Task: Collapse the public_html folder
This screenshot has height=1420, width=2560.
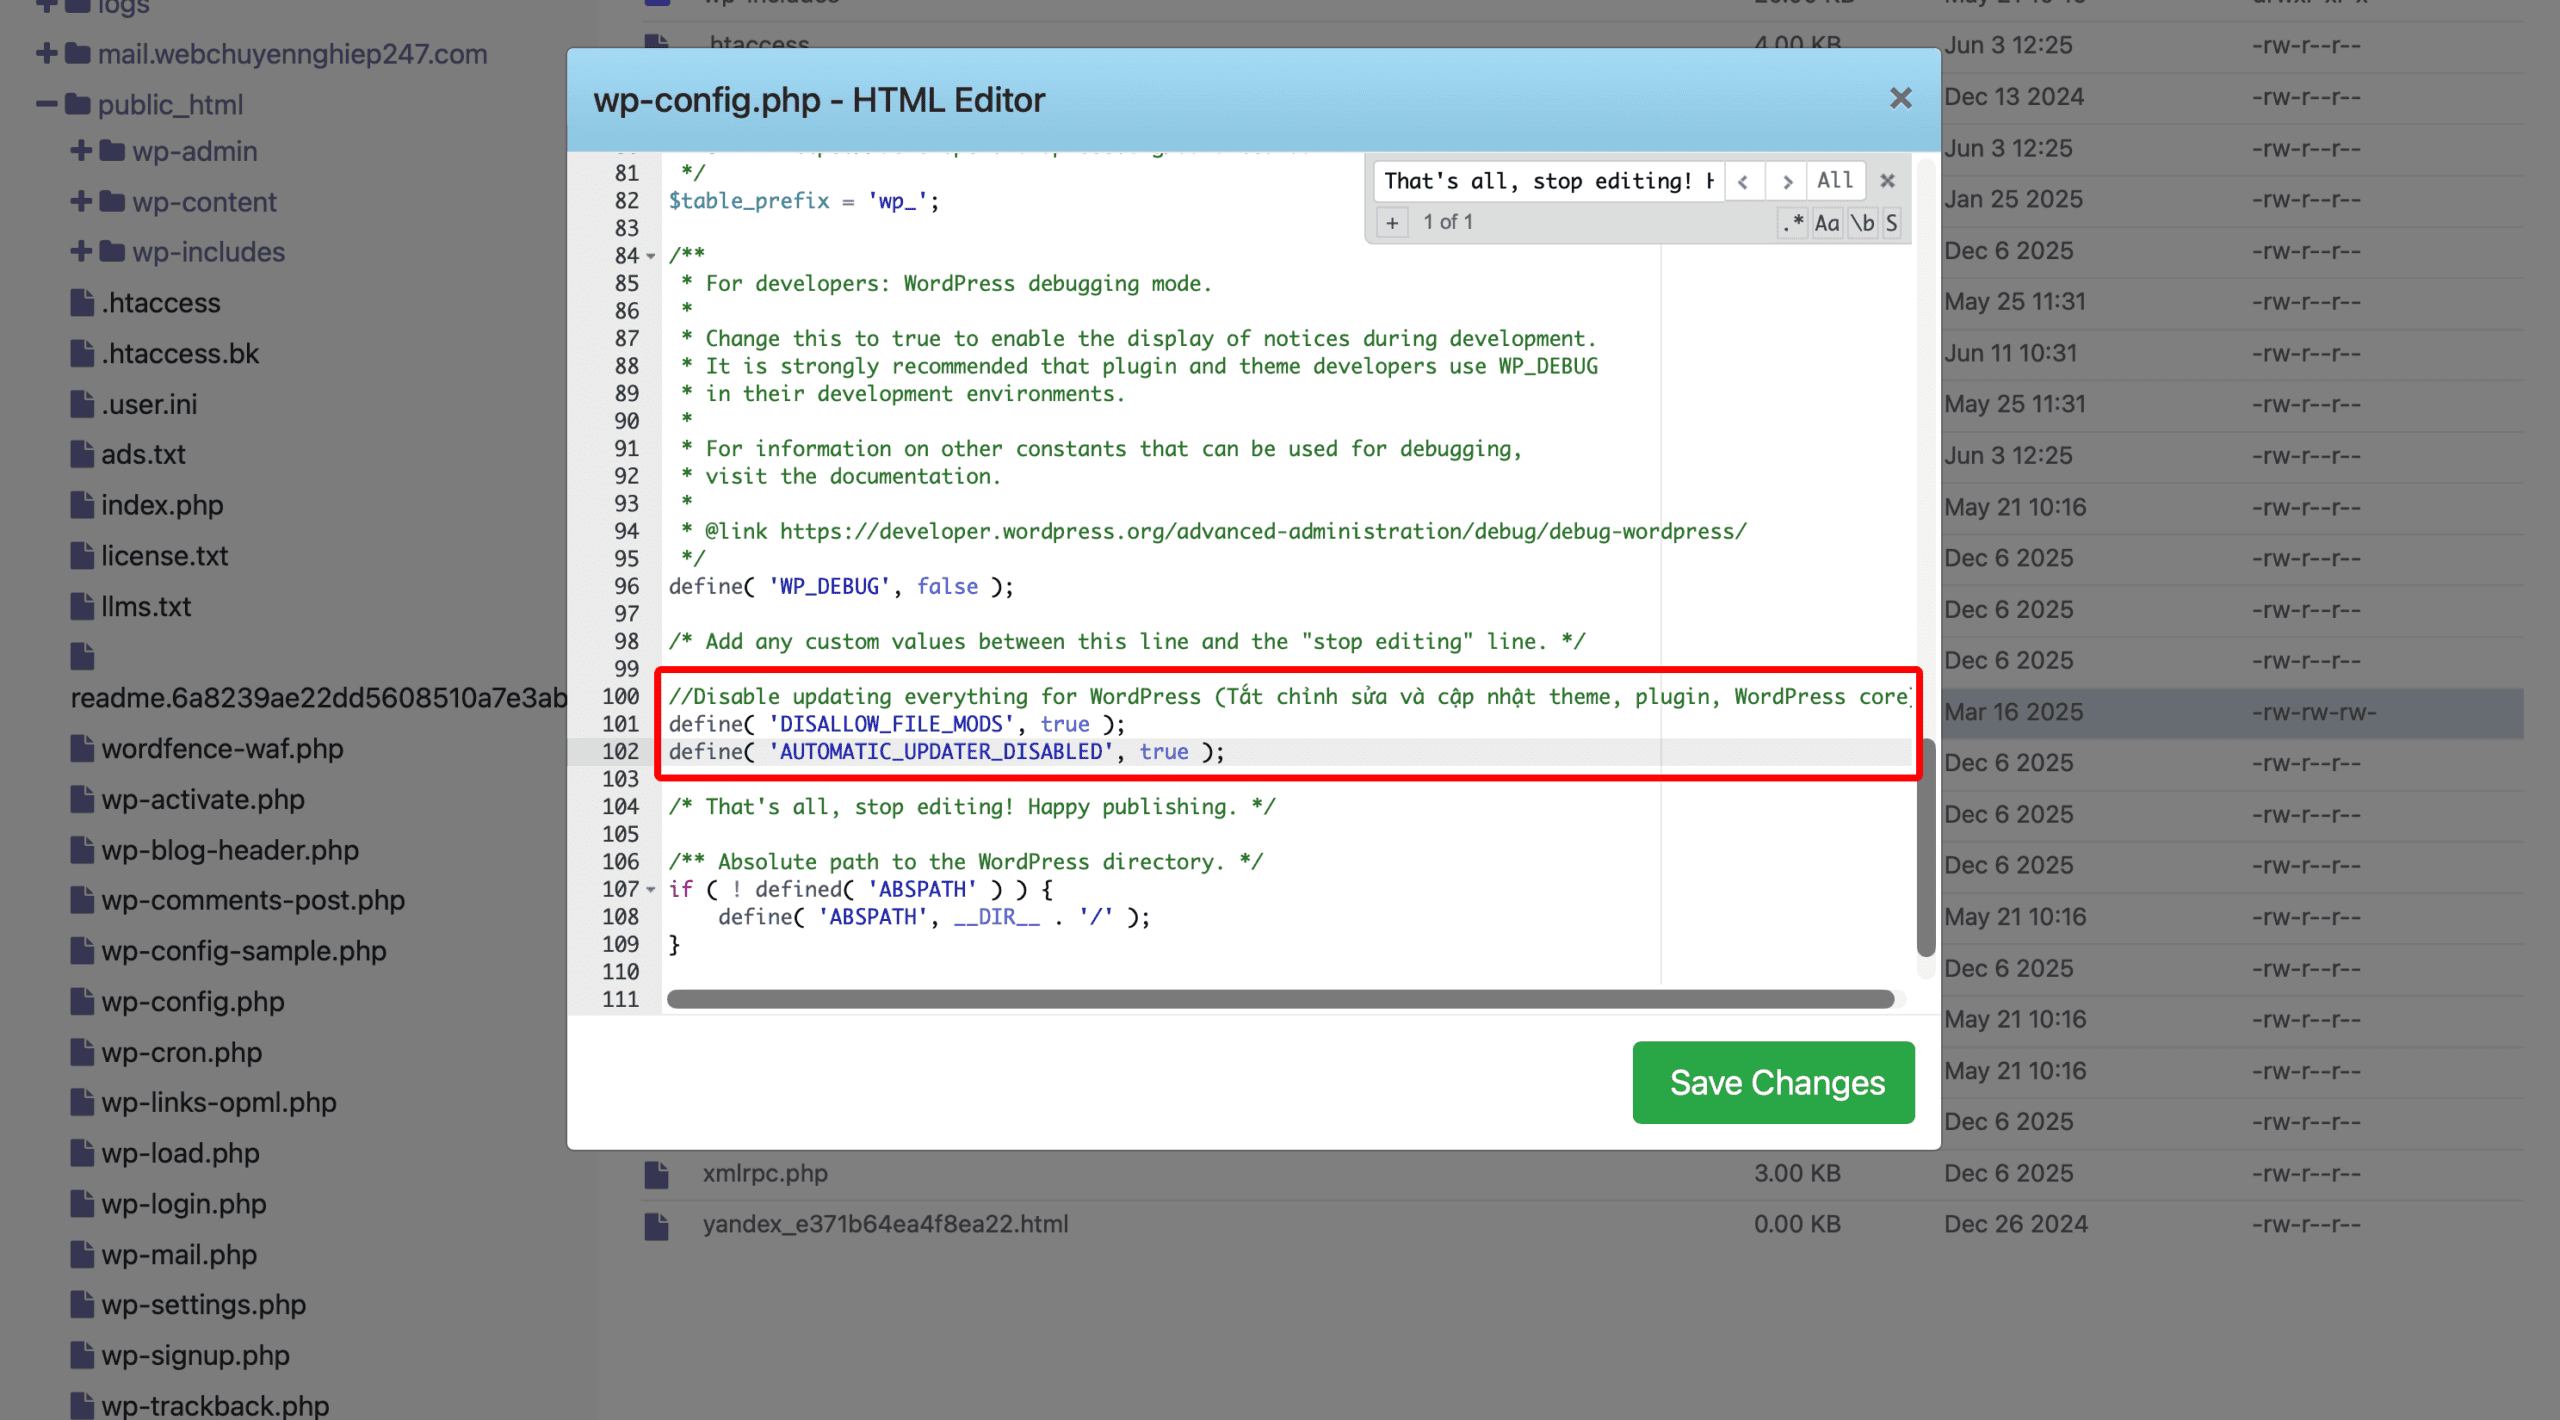Action: pyautogui.click(x=46, y=104)
